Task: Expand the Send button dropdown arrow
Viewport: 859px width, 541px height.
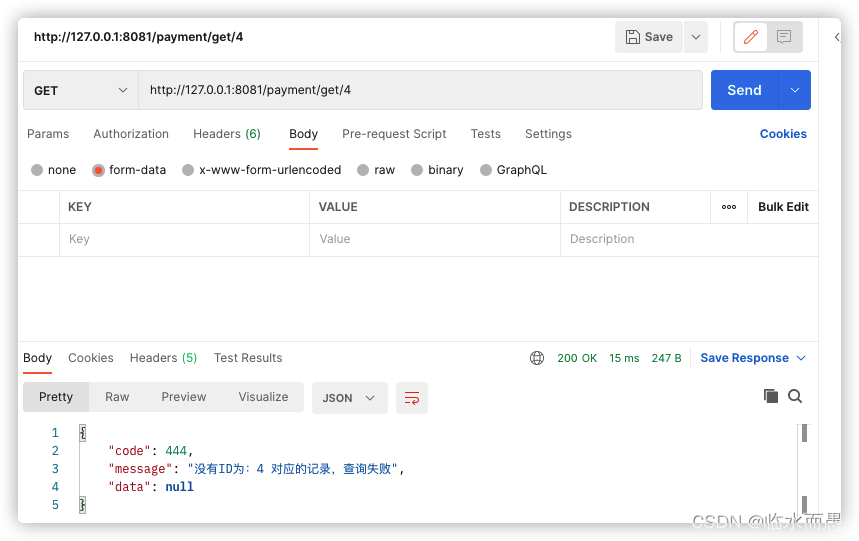Action: [x=795, y=90]
